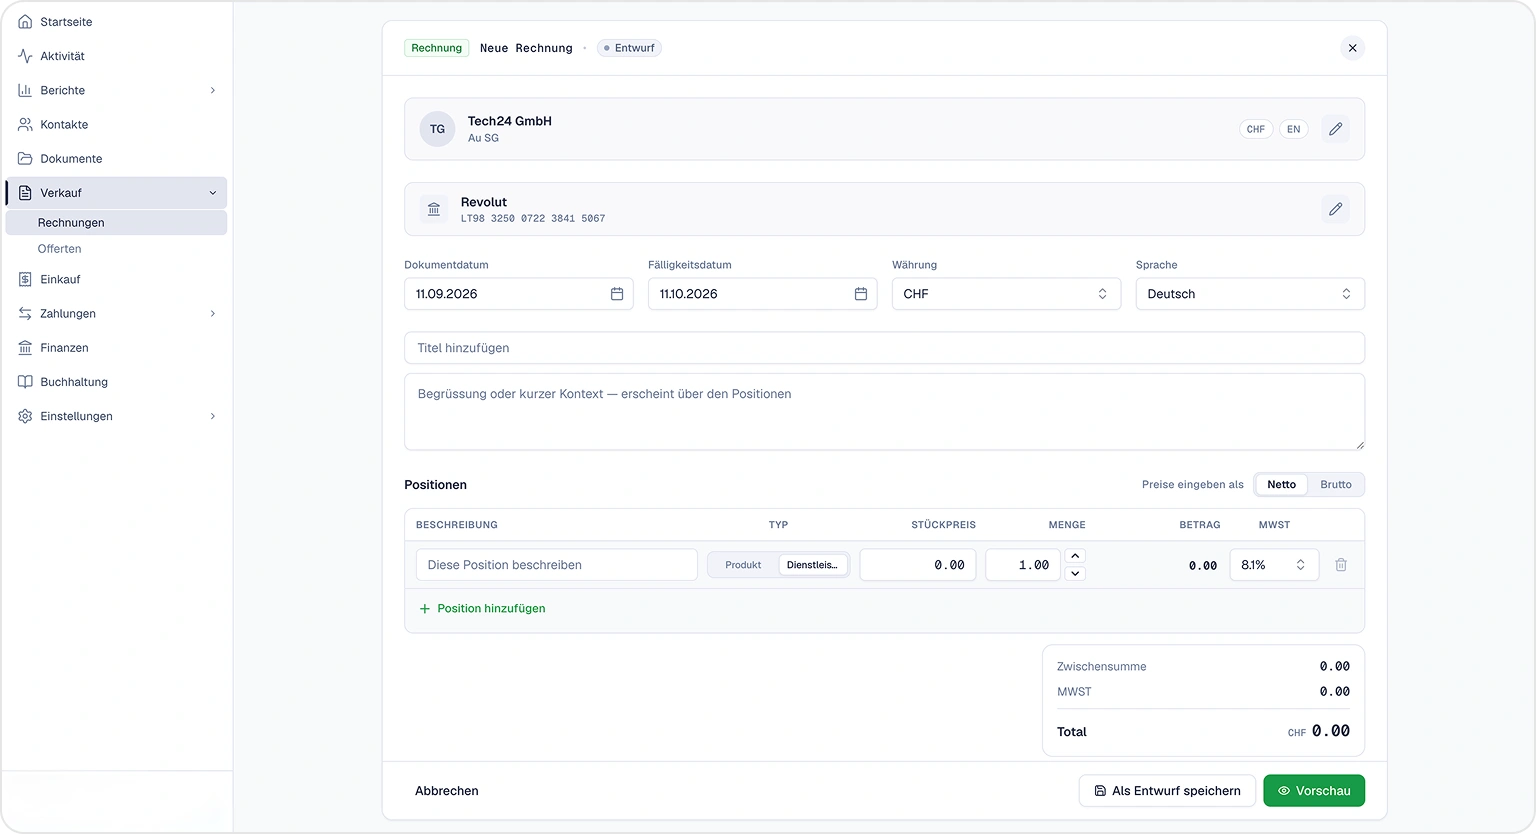Click the Buchhaltung book icon
Image resolution: width=1536 pixels, height=834 pixels.
click(x=25, y=382)
